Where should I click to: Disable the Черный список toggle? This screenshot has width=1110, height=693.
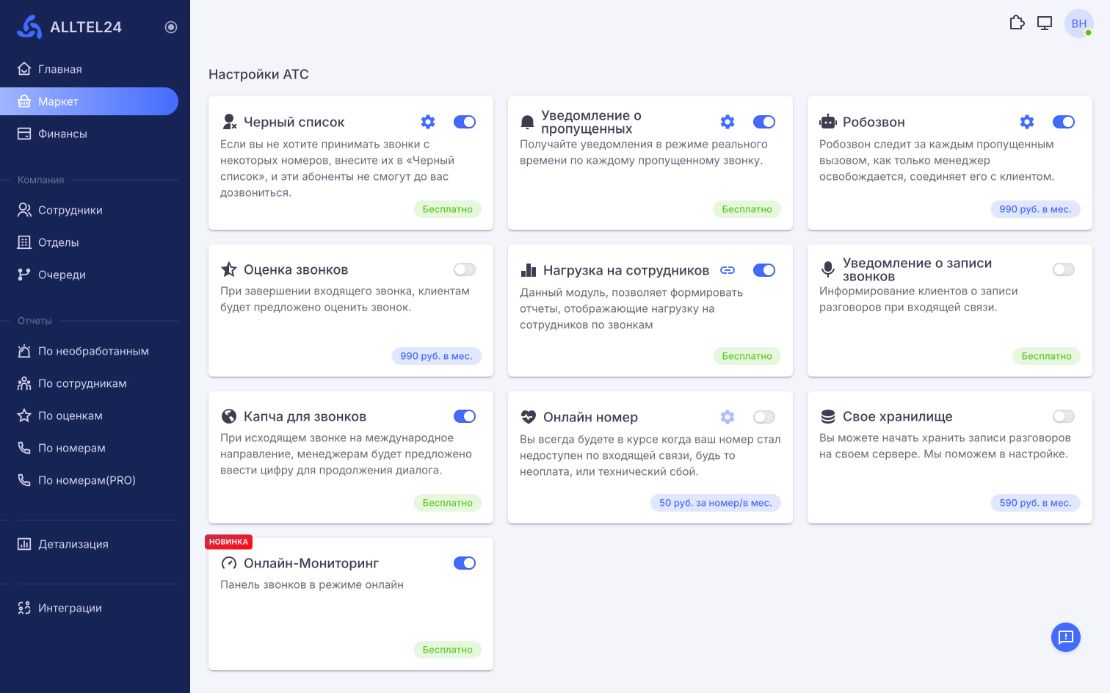(x=464, y=122)
